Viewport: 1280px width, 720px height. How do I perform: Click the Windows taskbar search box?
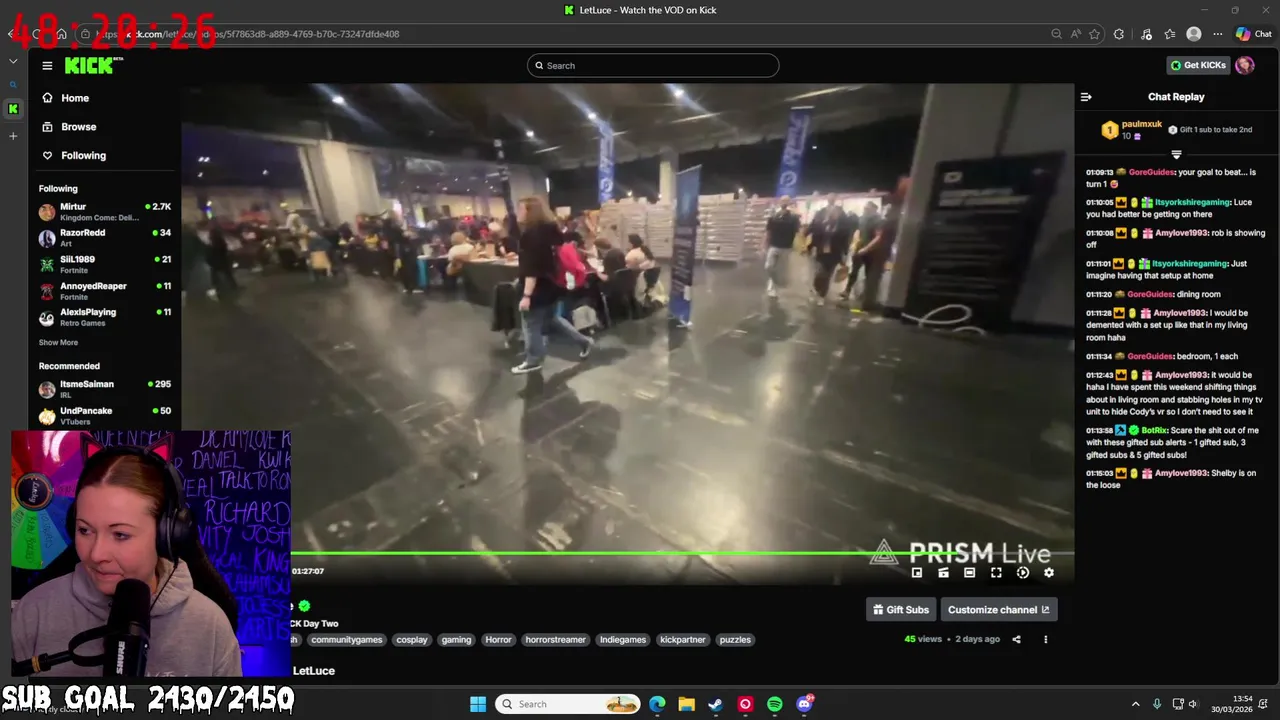pyautogui.click(x=568, y=704)
